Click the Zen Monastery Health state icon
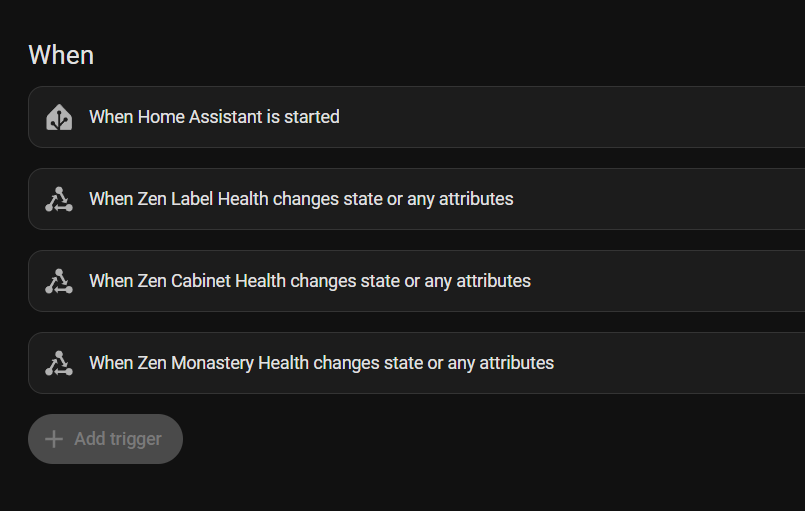 pyautogui.click(x=59, y=363)
